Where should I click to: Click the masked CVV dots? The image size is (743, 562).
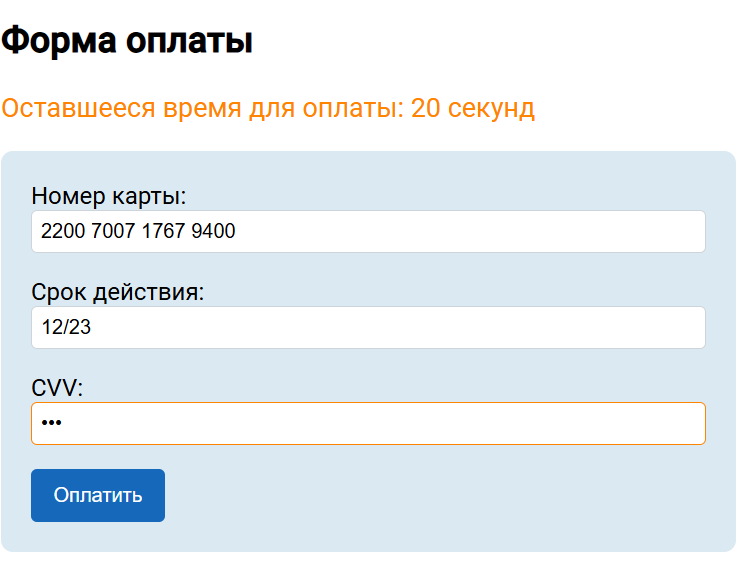[51, 422]
